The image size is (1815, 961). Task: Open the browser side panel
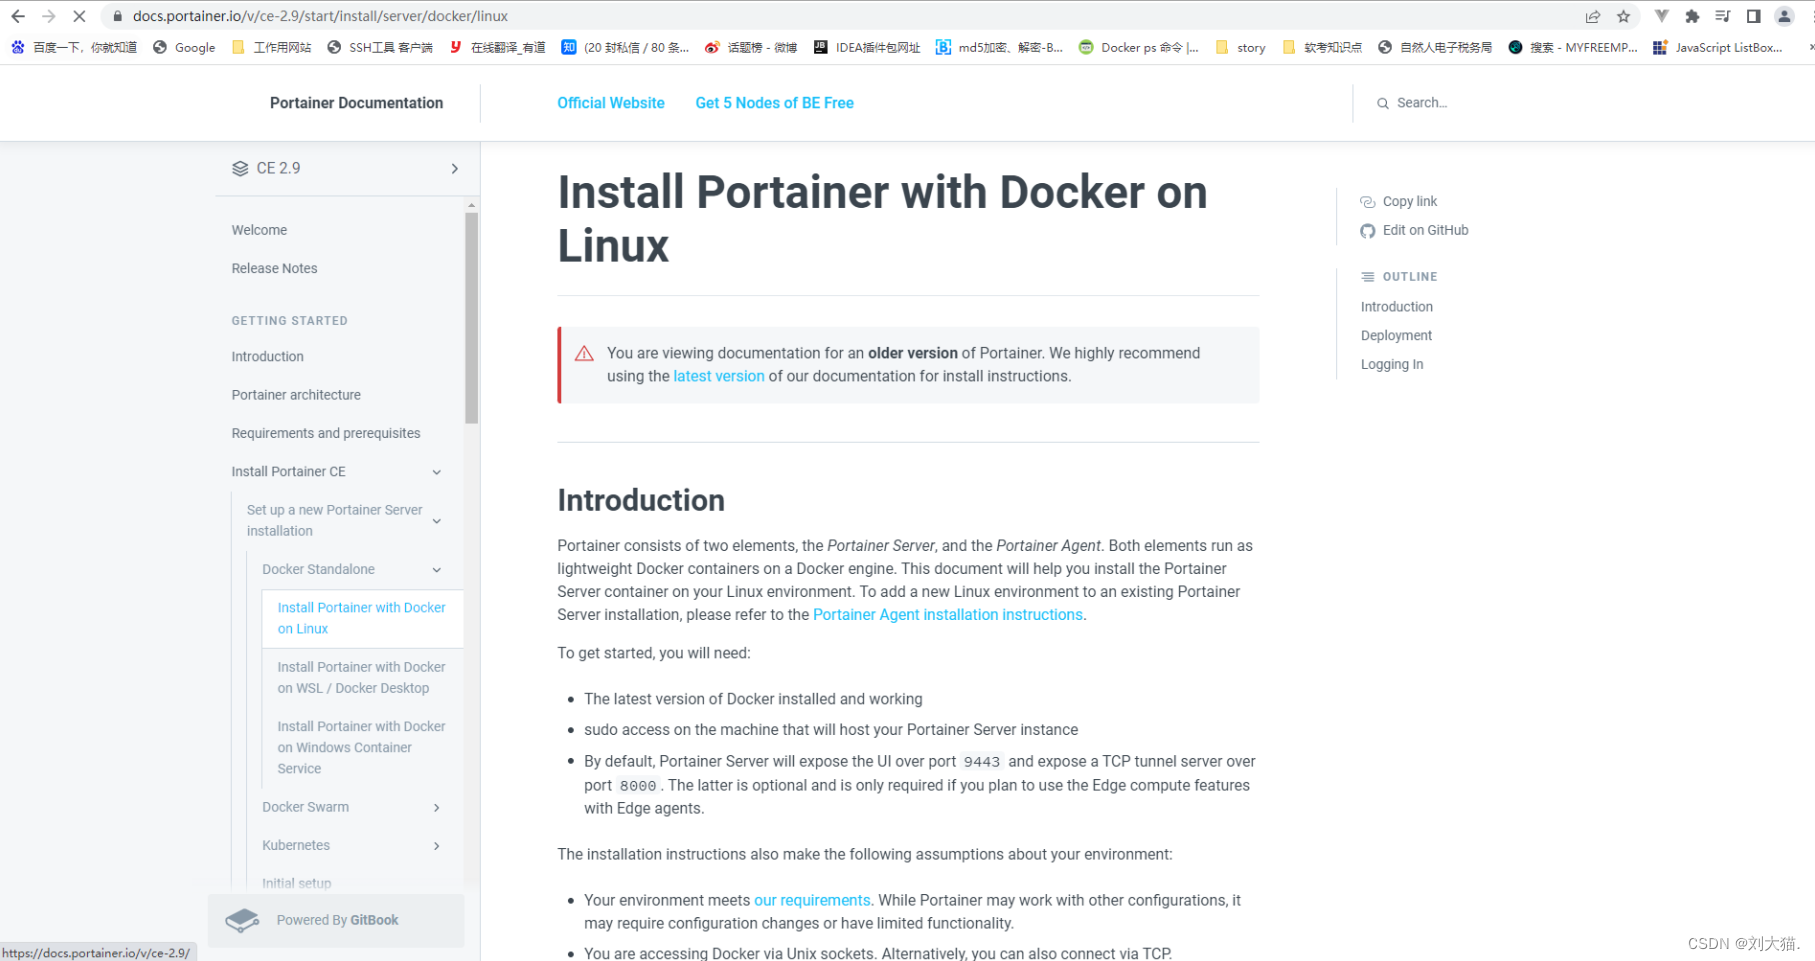1753,16
